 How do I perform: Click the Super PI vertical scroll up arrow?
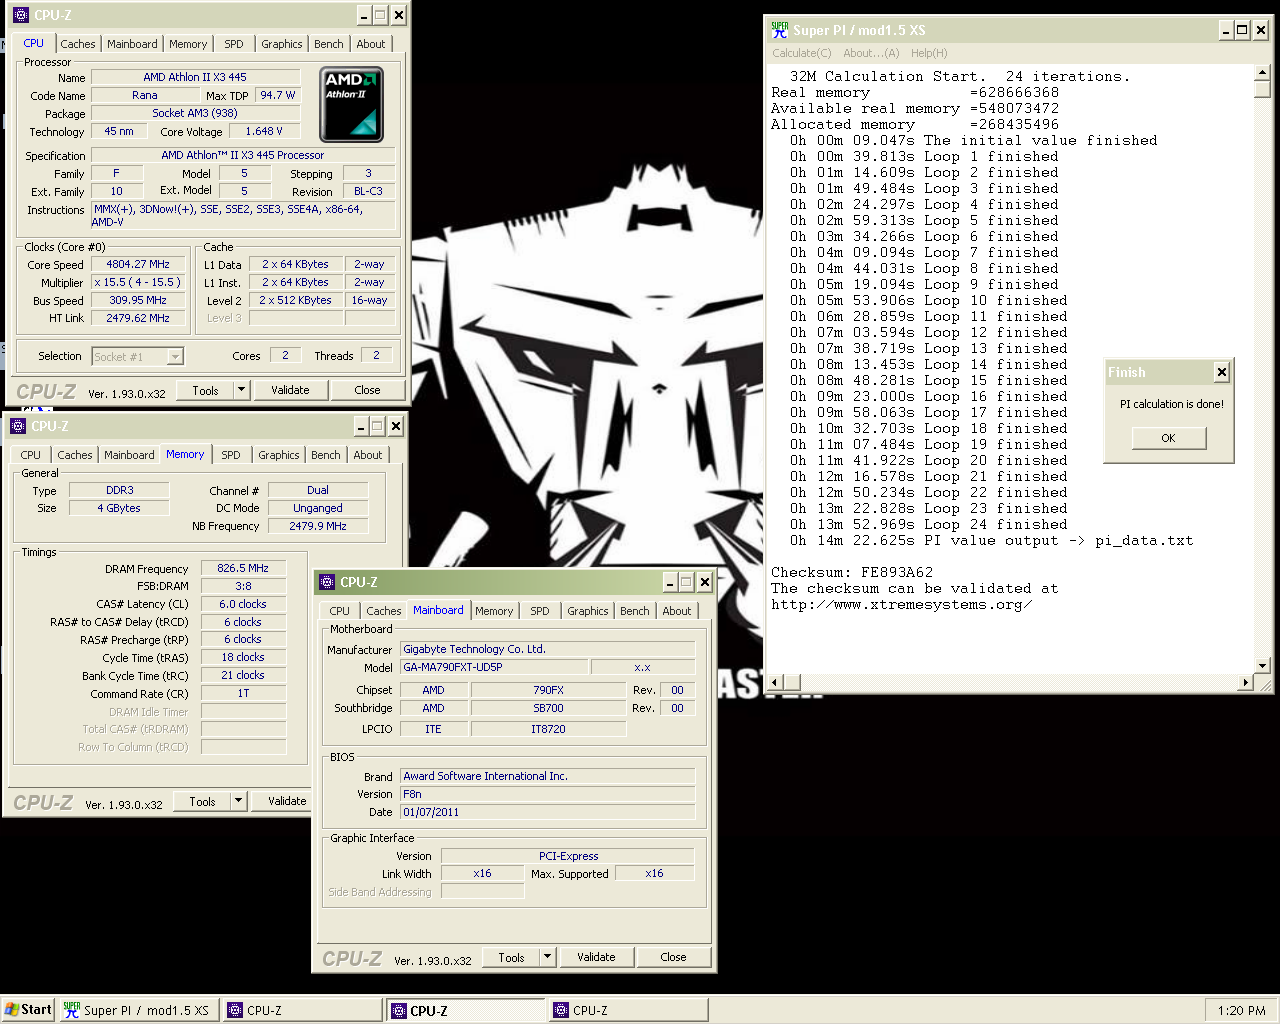(x=1263, y=72)
